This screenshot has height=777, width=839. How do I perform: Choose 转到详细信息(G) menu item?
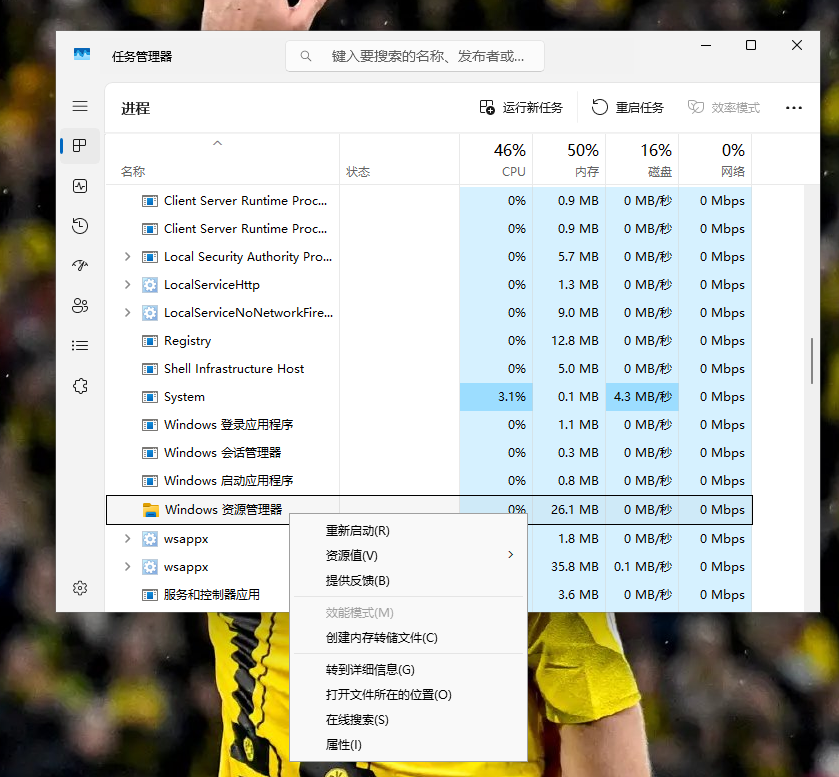(x=408, y=670)
